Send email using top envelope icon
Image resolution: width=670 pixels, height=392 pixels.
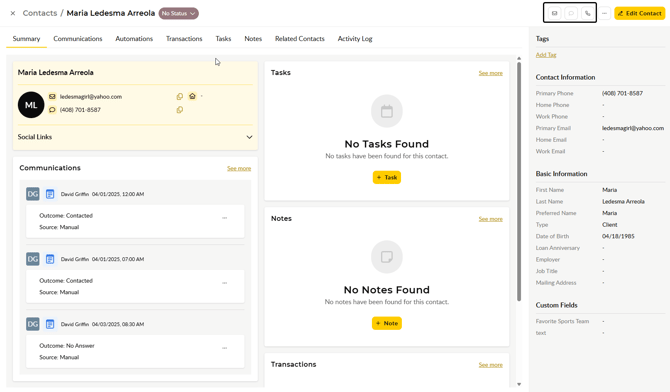point(555,13)
